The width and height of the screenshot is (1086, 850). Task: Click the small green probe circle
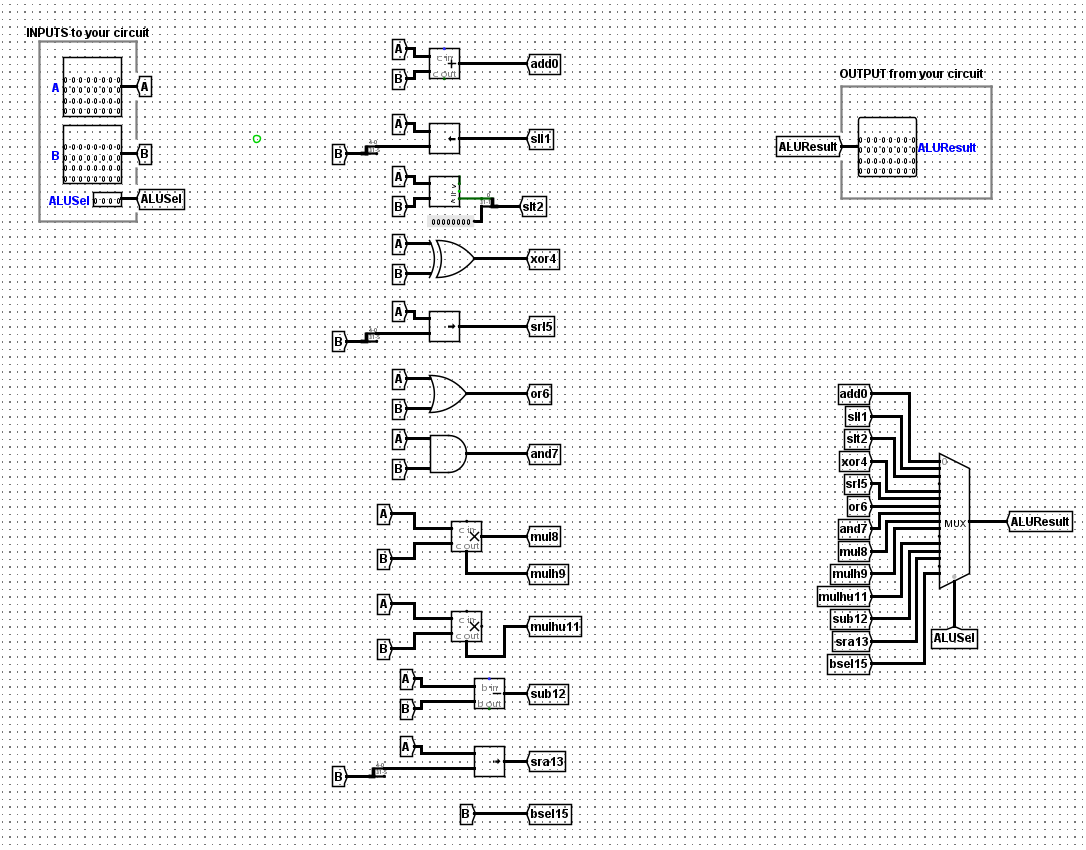coord(258,138)
